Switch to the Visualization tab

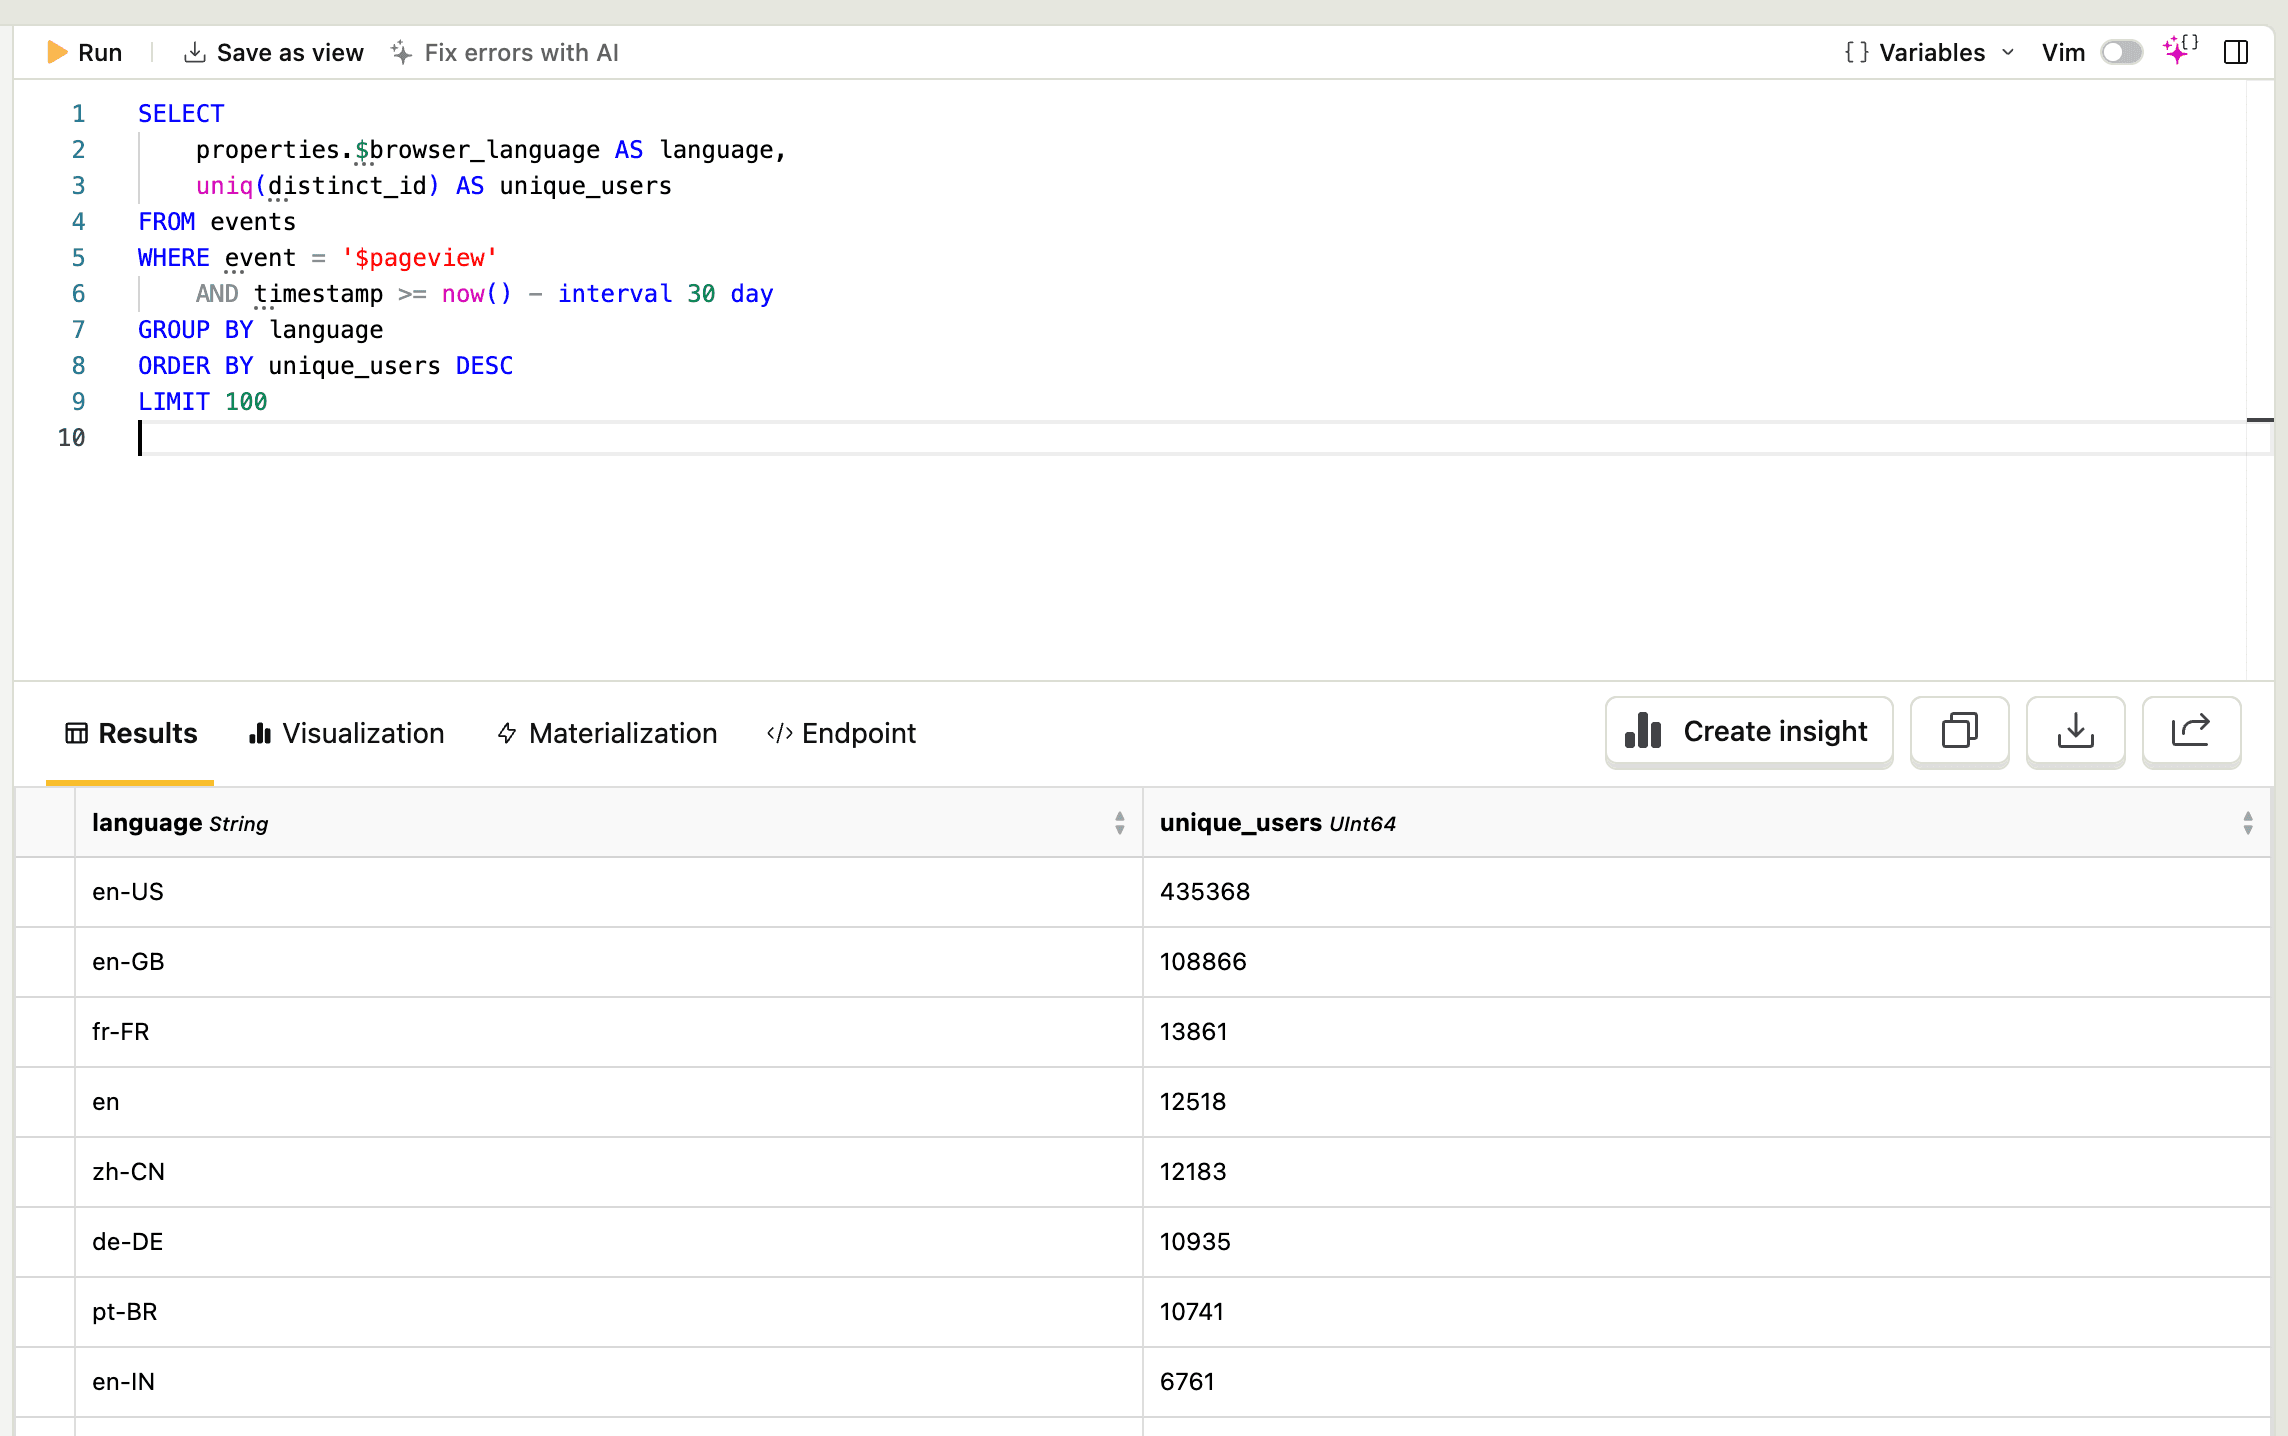(346, 733)
